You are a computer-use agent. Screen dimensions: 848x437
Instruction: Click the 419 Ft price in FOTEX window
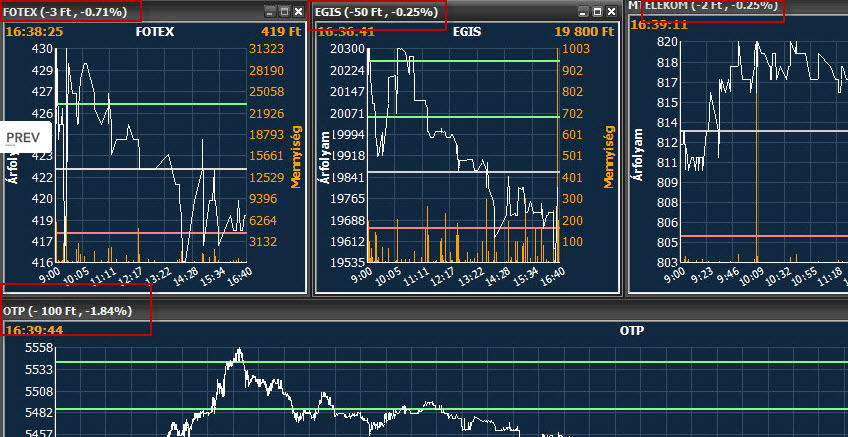(281, 32)
